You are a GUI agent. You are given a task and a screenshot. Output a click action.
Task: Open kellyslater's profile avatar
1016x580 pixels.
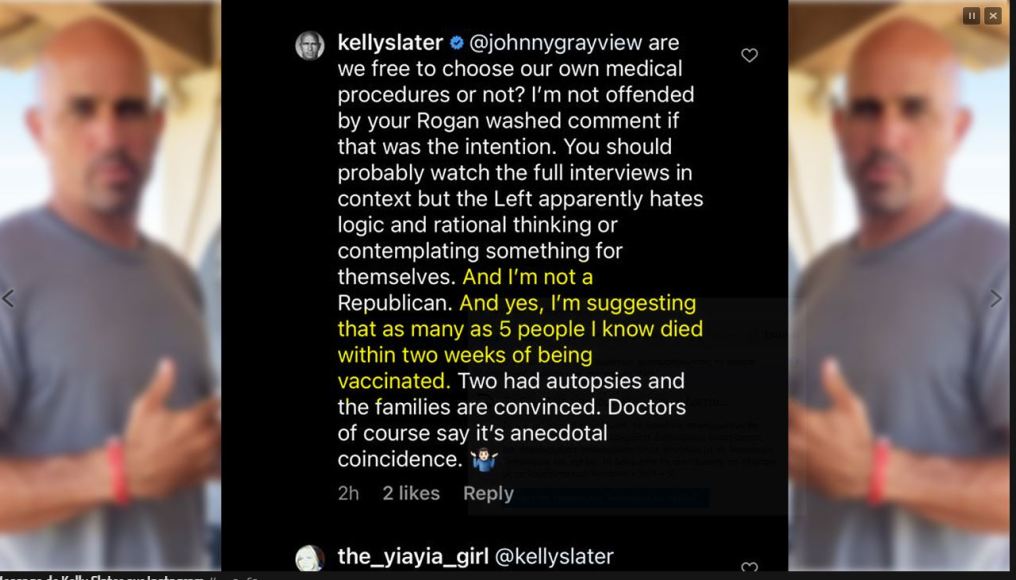(310, 45)
